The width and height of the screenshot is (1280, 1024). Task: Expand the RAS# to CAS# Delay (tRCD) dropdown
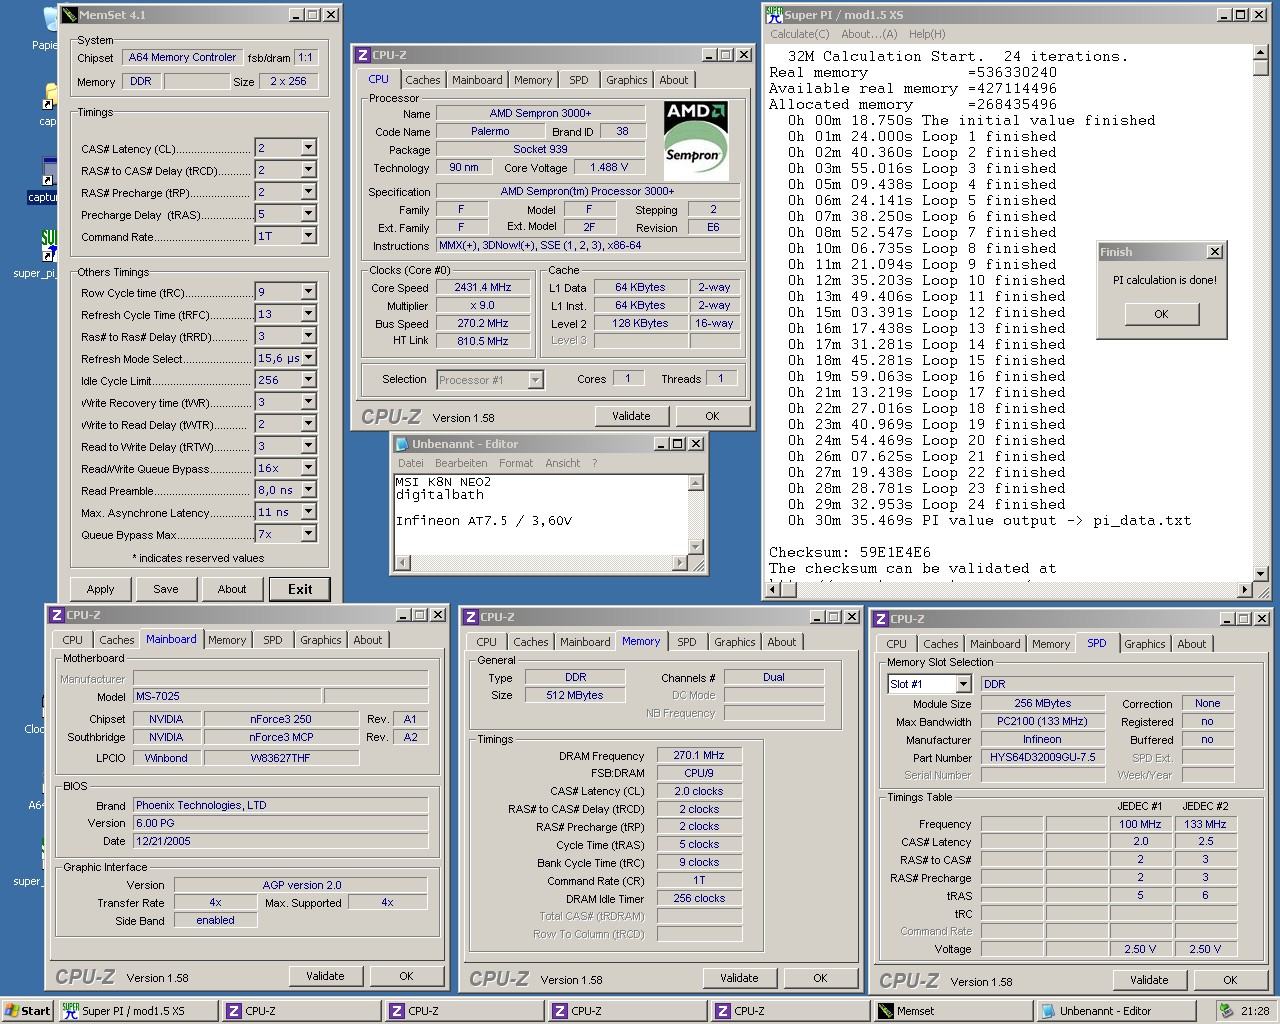308,170
